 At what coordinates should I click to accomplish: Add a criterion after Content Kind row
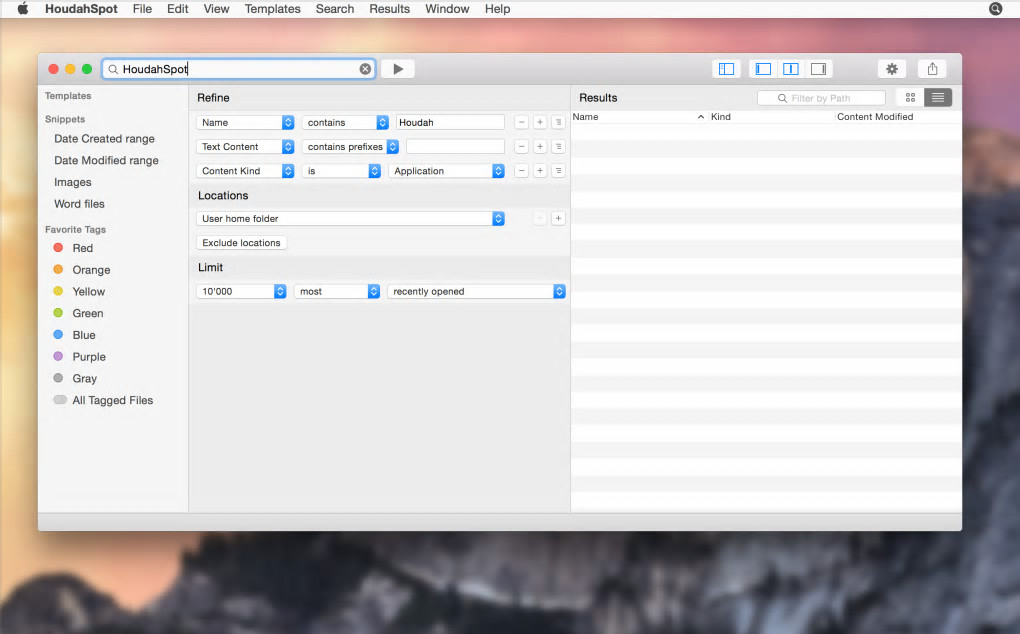[x=540, y=170]
